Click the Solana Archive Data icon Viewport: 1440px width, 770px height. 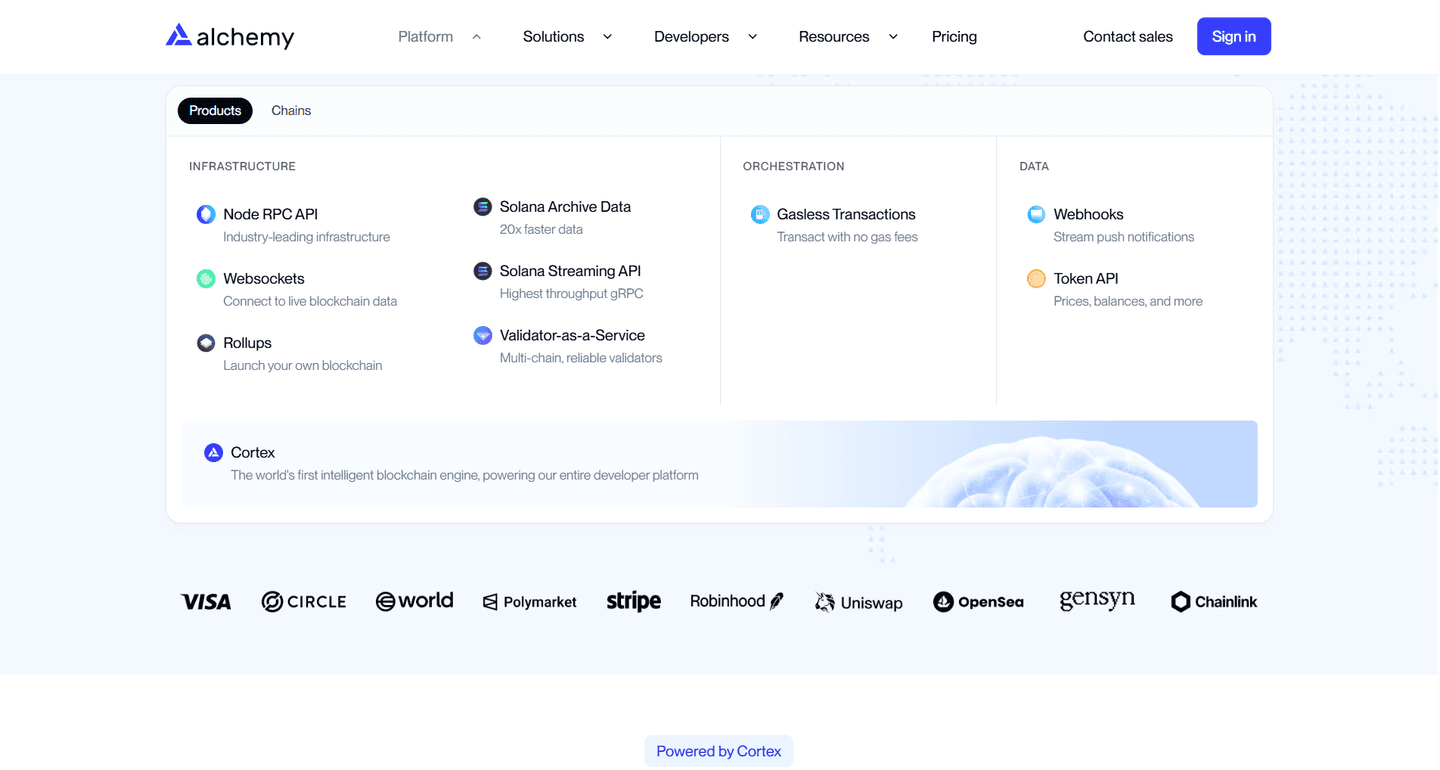[483, 207]
